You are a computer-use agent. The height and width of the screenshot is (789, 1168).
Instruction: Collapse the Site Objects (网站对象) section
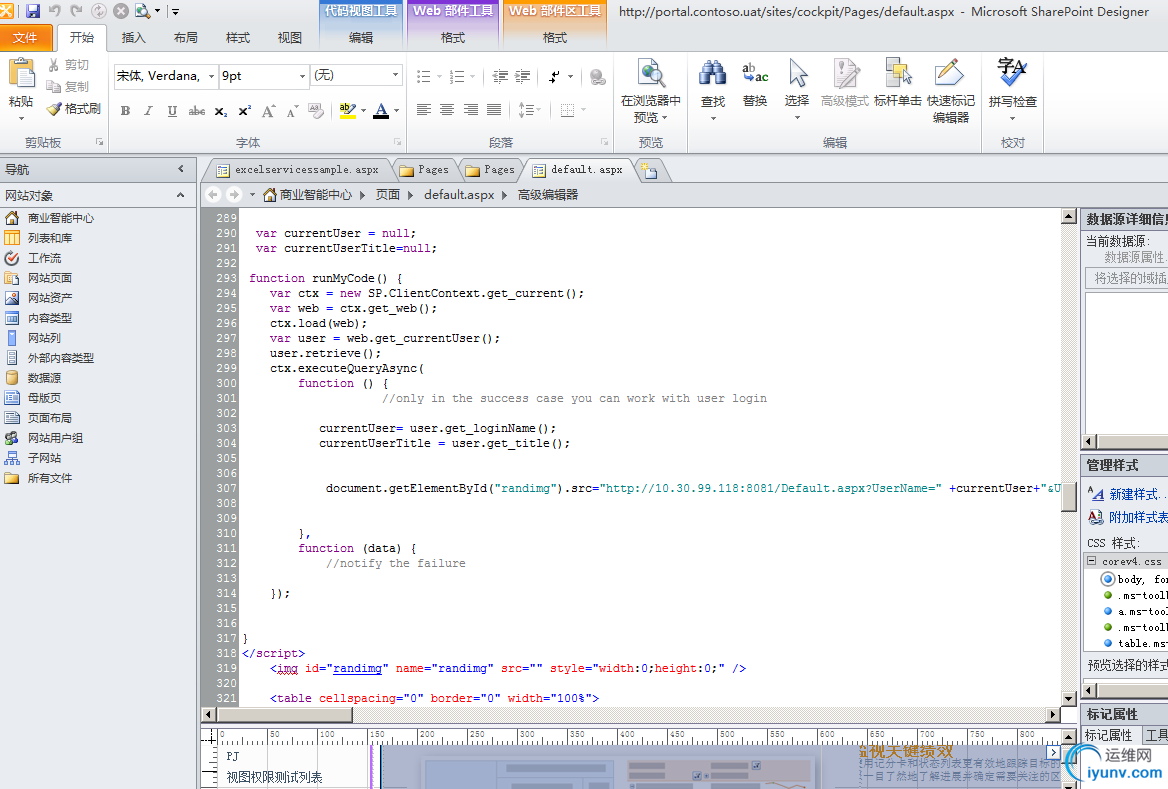181,195
